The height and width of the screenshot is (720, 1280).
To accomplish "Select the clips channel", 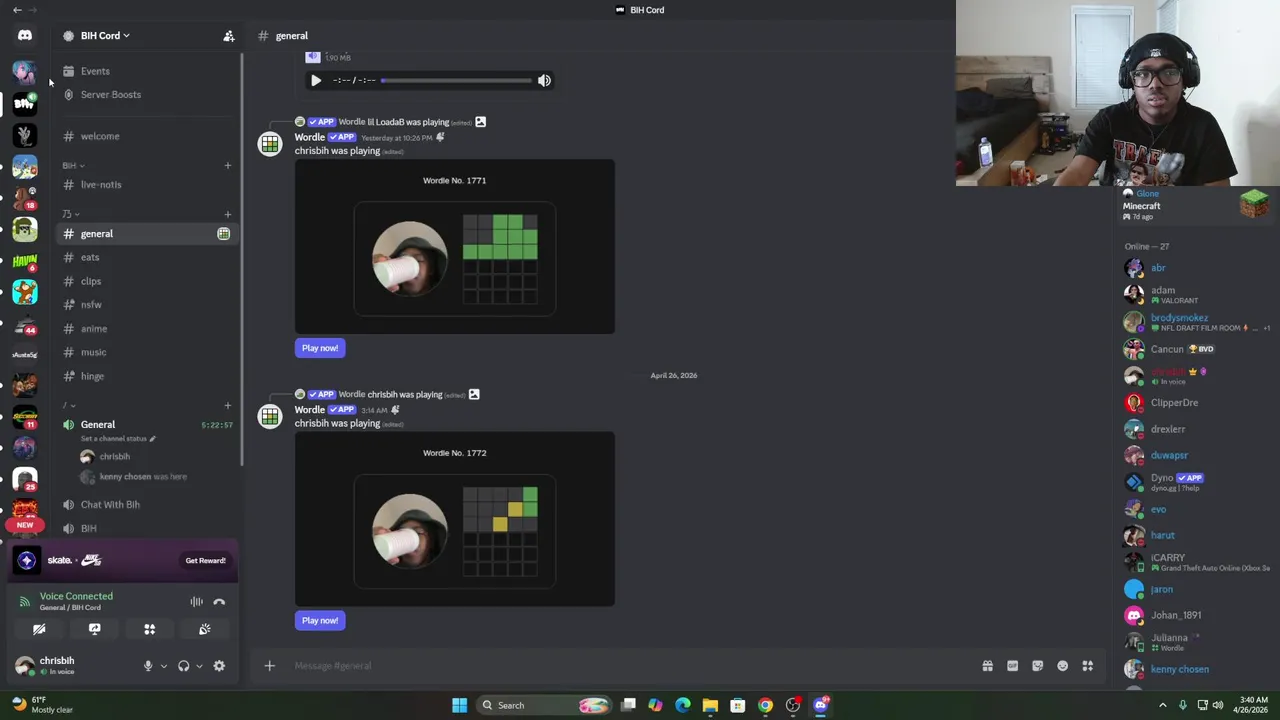I will click(91, 281).
